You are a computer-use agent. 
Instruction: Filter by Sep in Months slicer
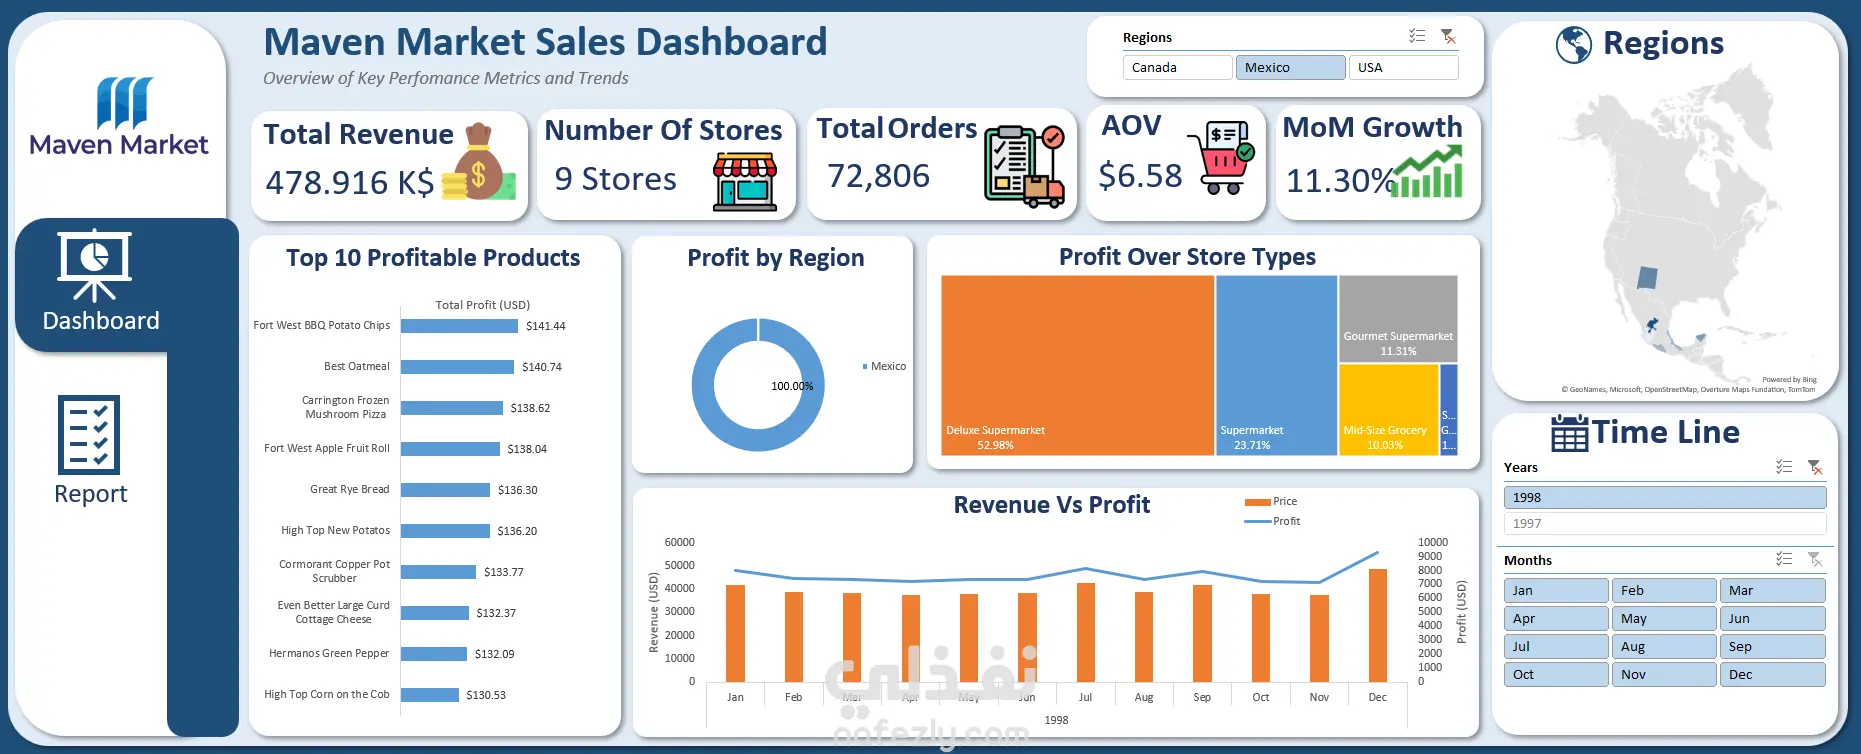pyautogui.click(x=1773, y=646)
